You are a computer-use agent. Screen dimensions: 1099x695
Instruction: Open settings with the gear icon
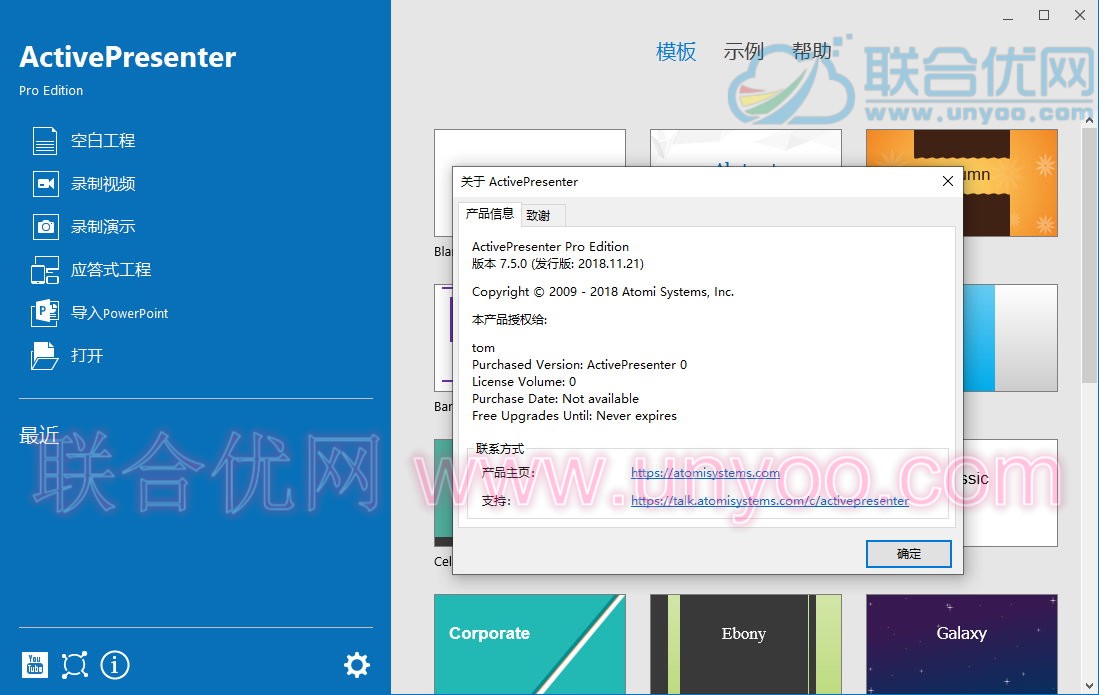pyautogui.click(x=357, y=665)
